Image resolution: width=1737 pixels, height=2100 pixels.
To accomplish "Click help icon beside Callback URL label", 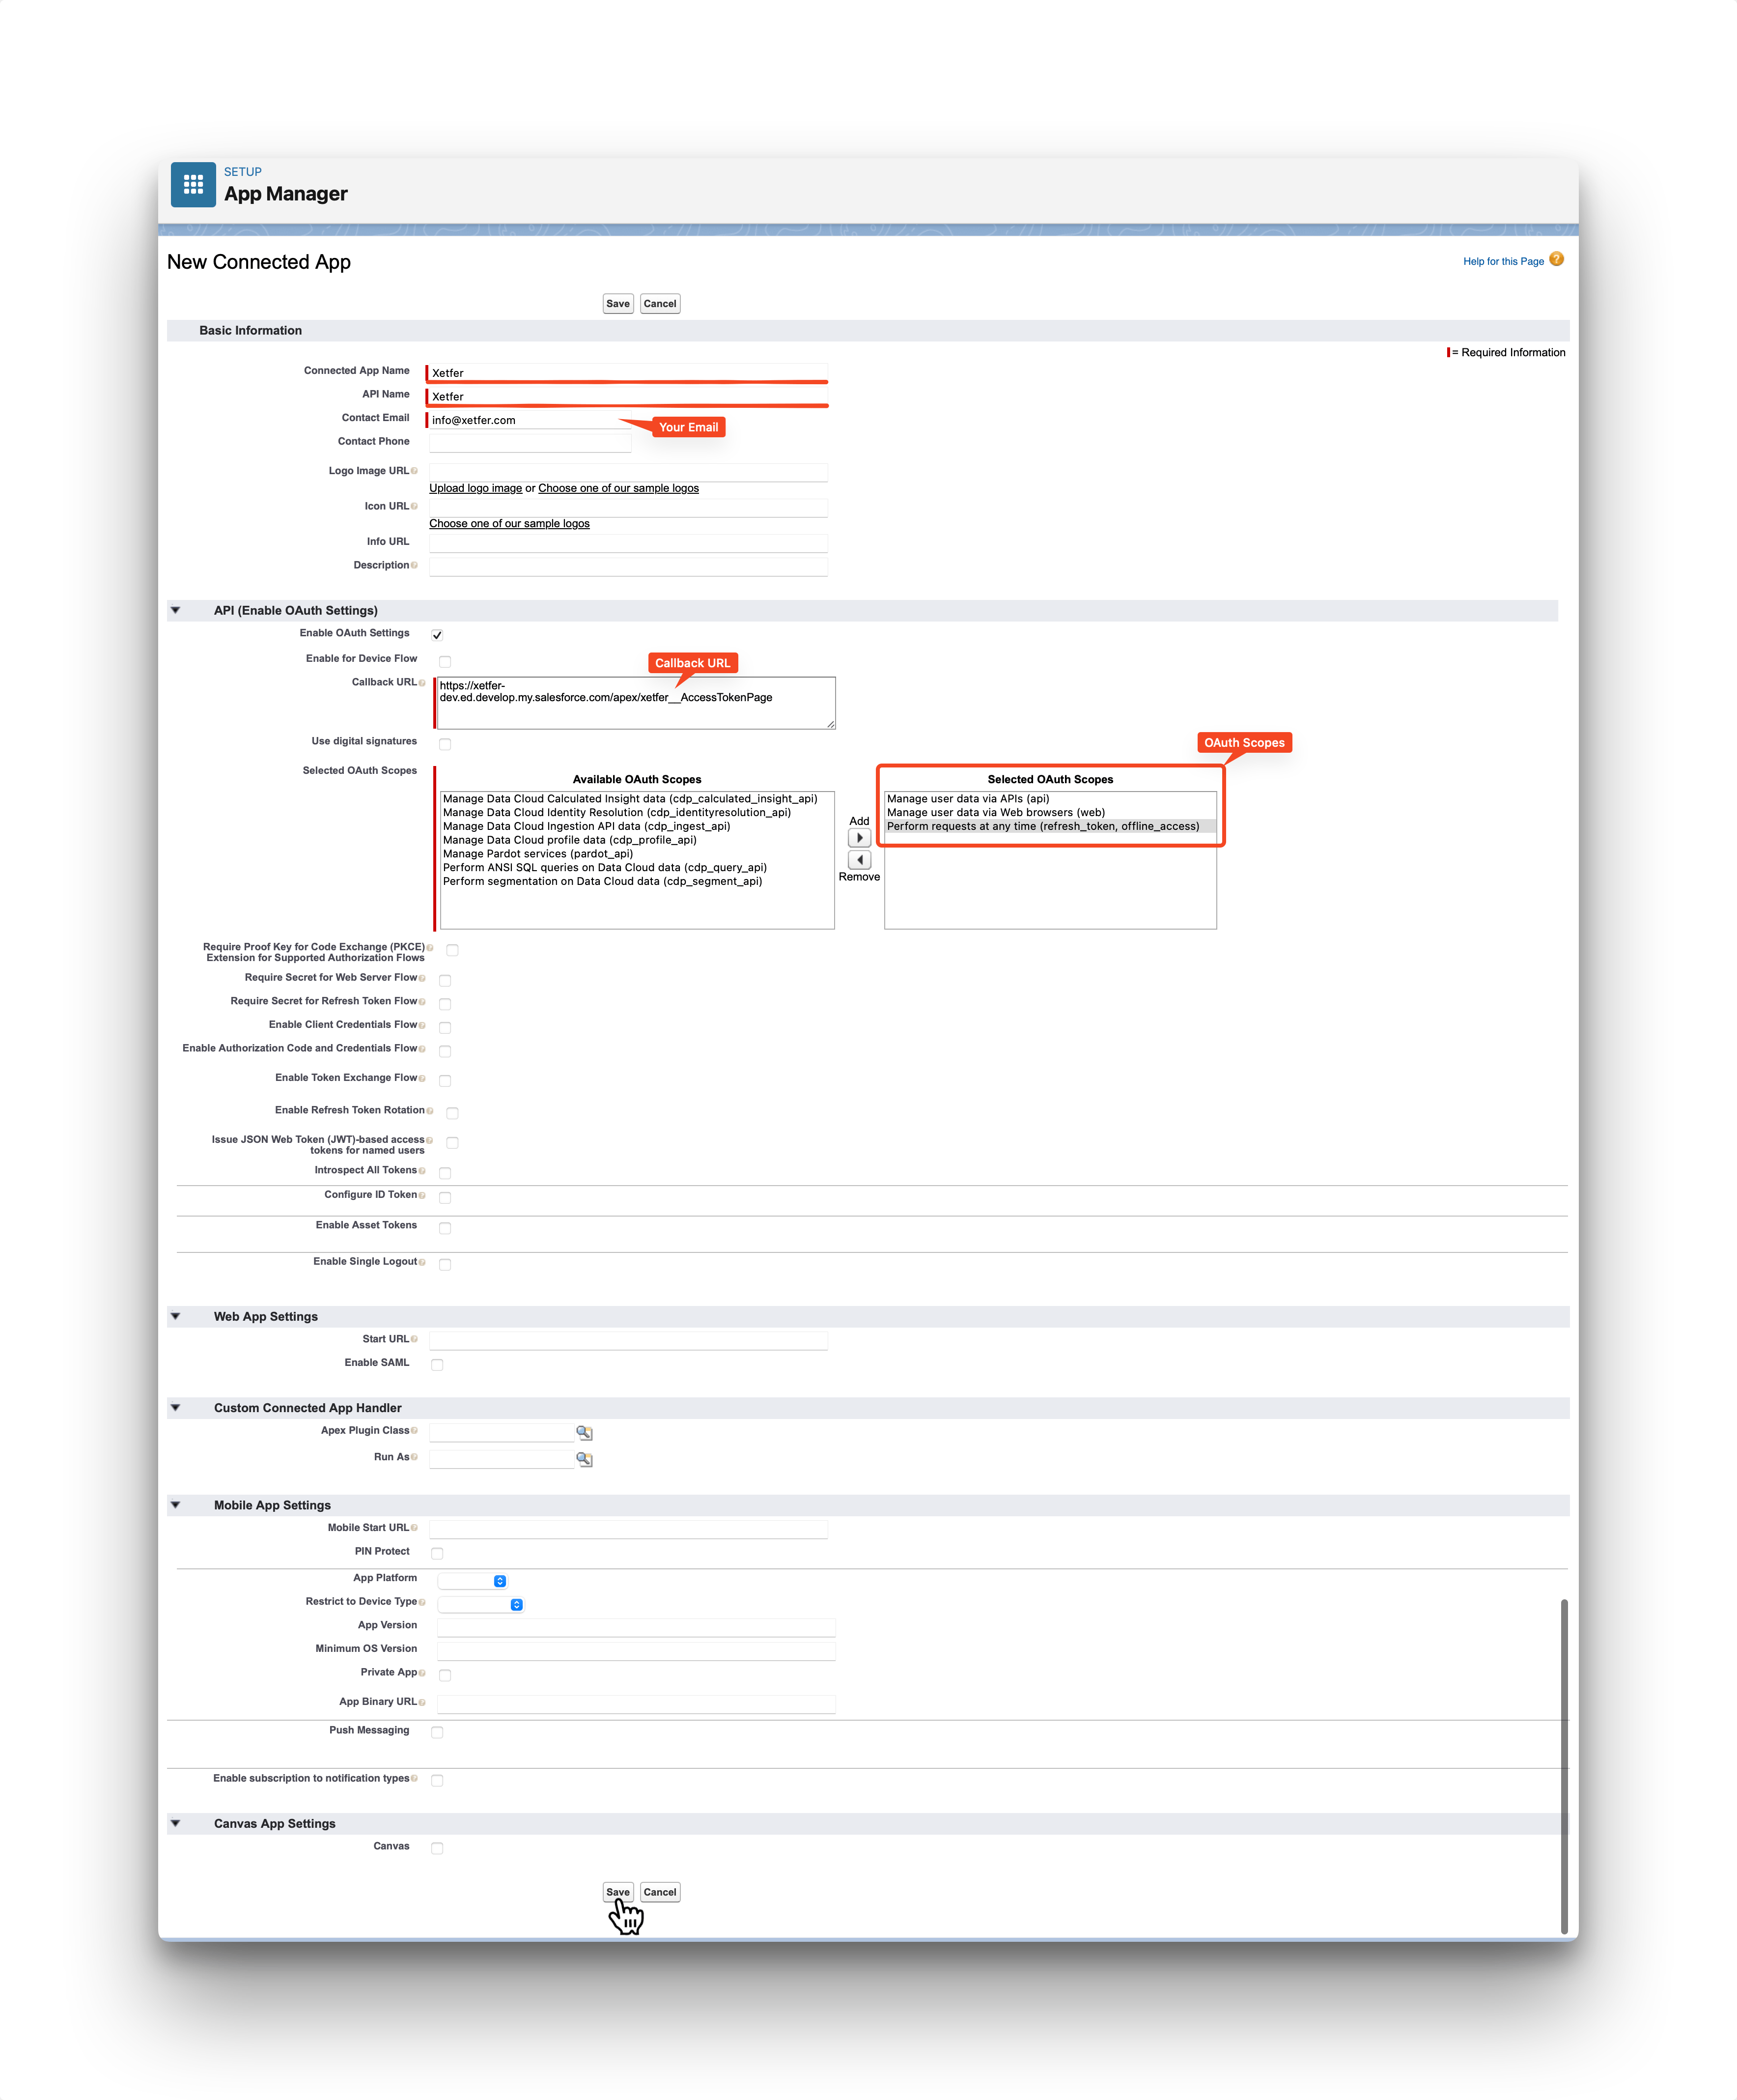I will coord(422,683).
